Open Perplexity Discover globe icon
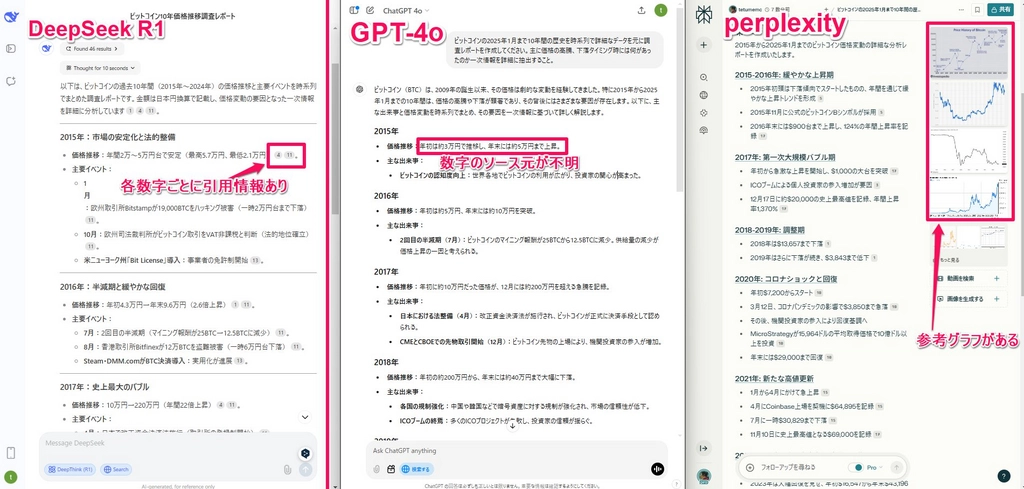This screenshot has width=1024, height=489. 703,95
